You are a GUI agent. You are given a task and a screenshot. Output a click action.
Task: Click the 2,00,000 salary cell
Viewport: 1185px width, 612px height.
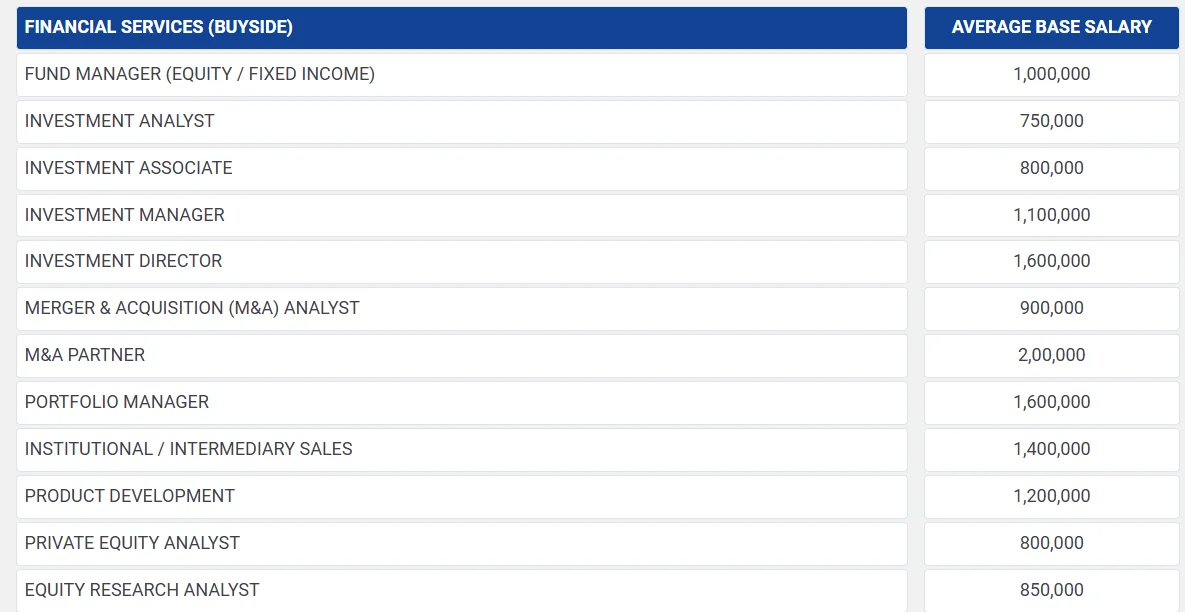click(1051, 355)
